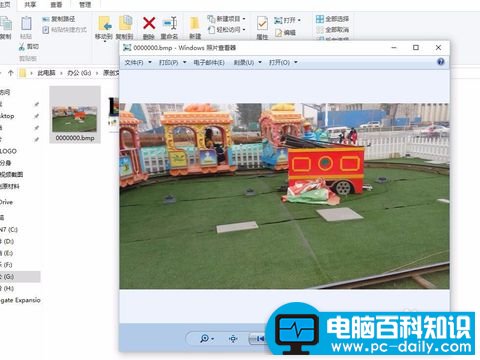Click the Cut (剪切) scissors icon
The image size is (480, 360).
22,47
